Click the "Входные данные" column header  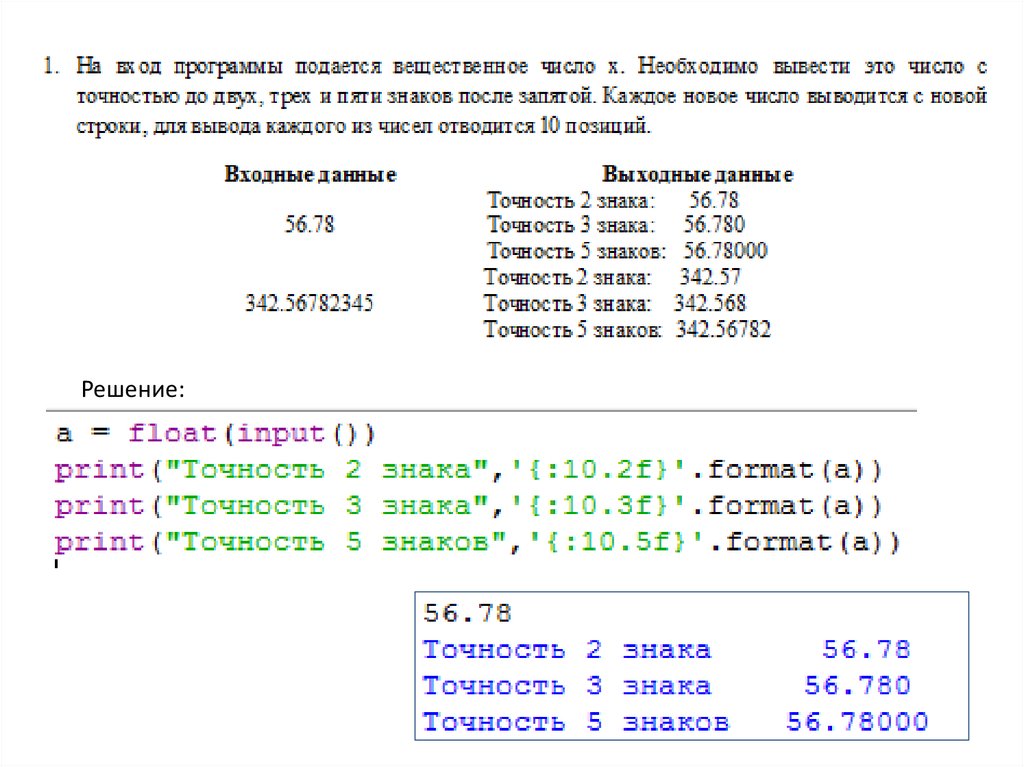click(310, 175)
